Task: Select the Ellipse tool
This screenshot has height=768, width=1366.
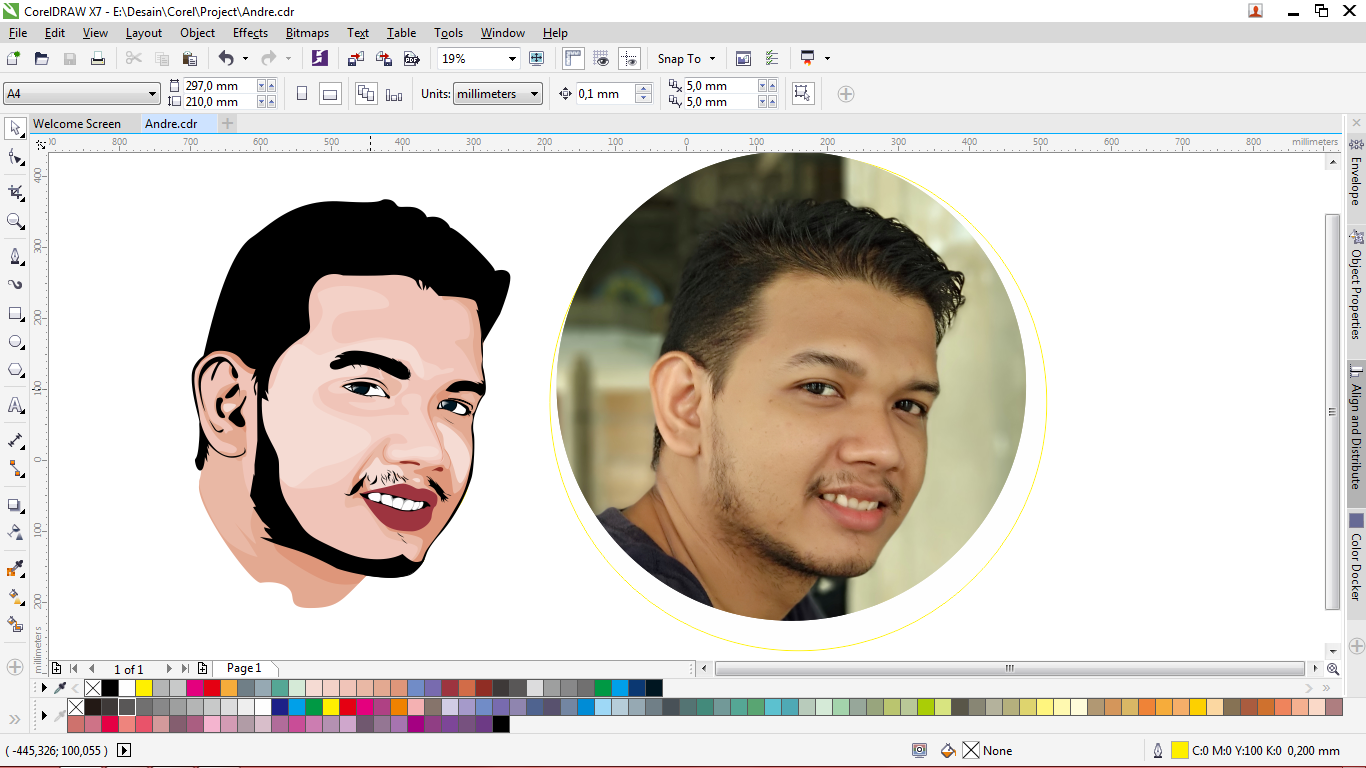Action: 15,342
